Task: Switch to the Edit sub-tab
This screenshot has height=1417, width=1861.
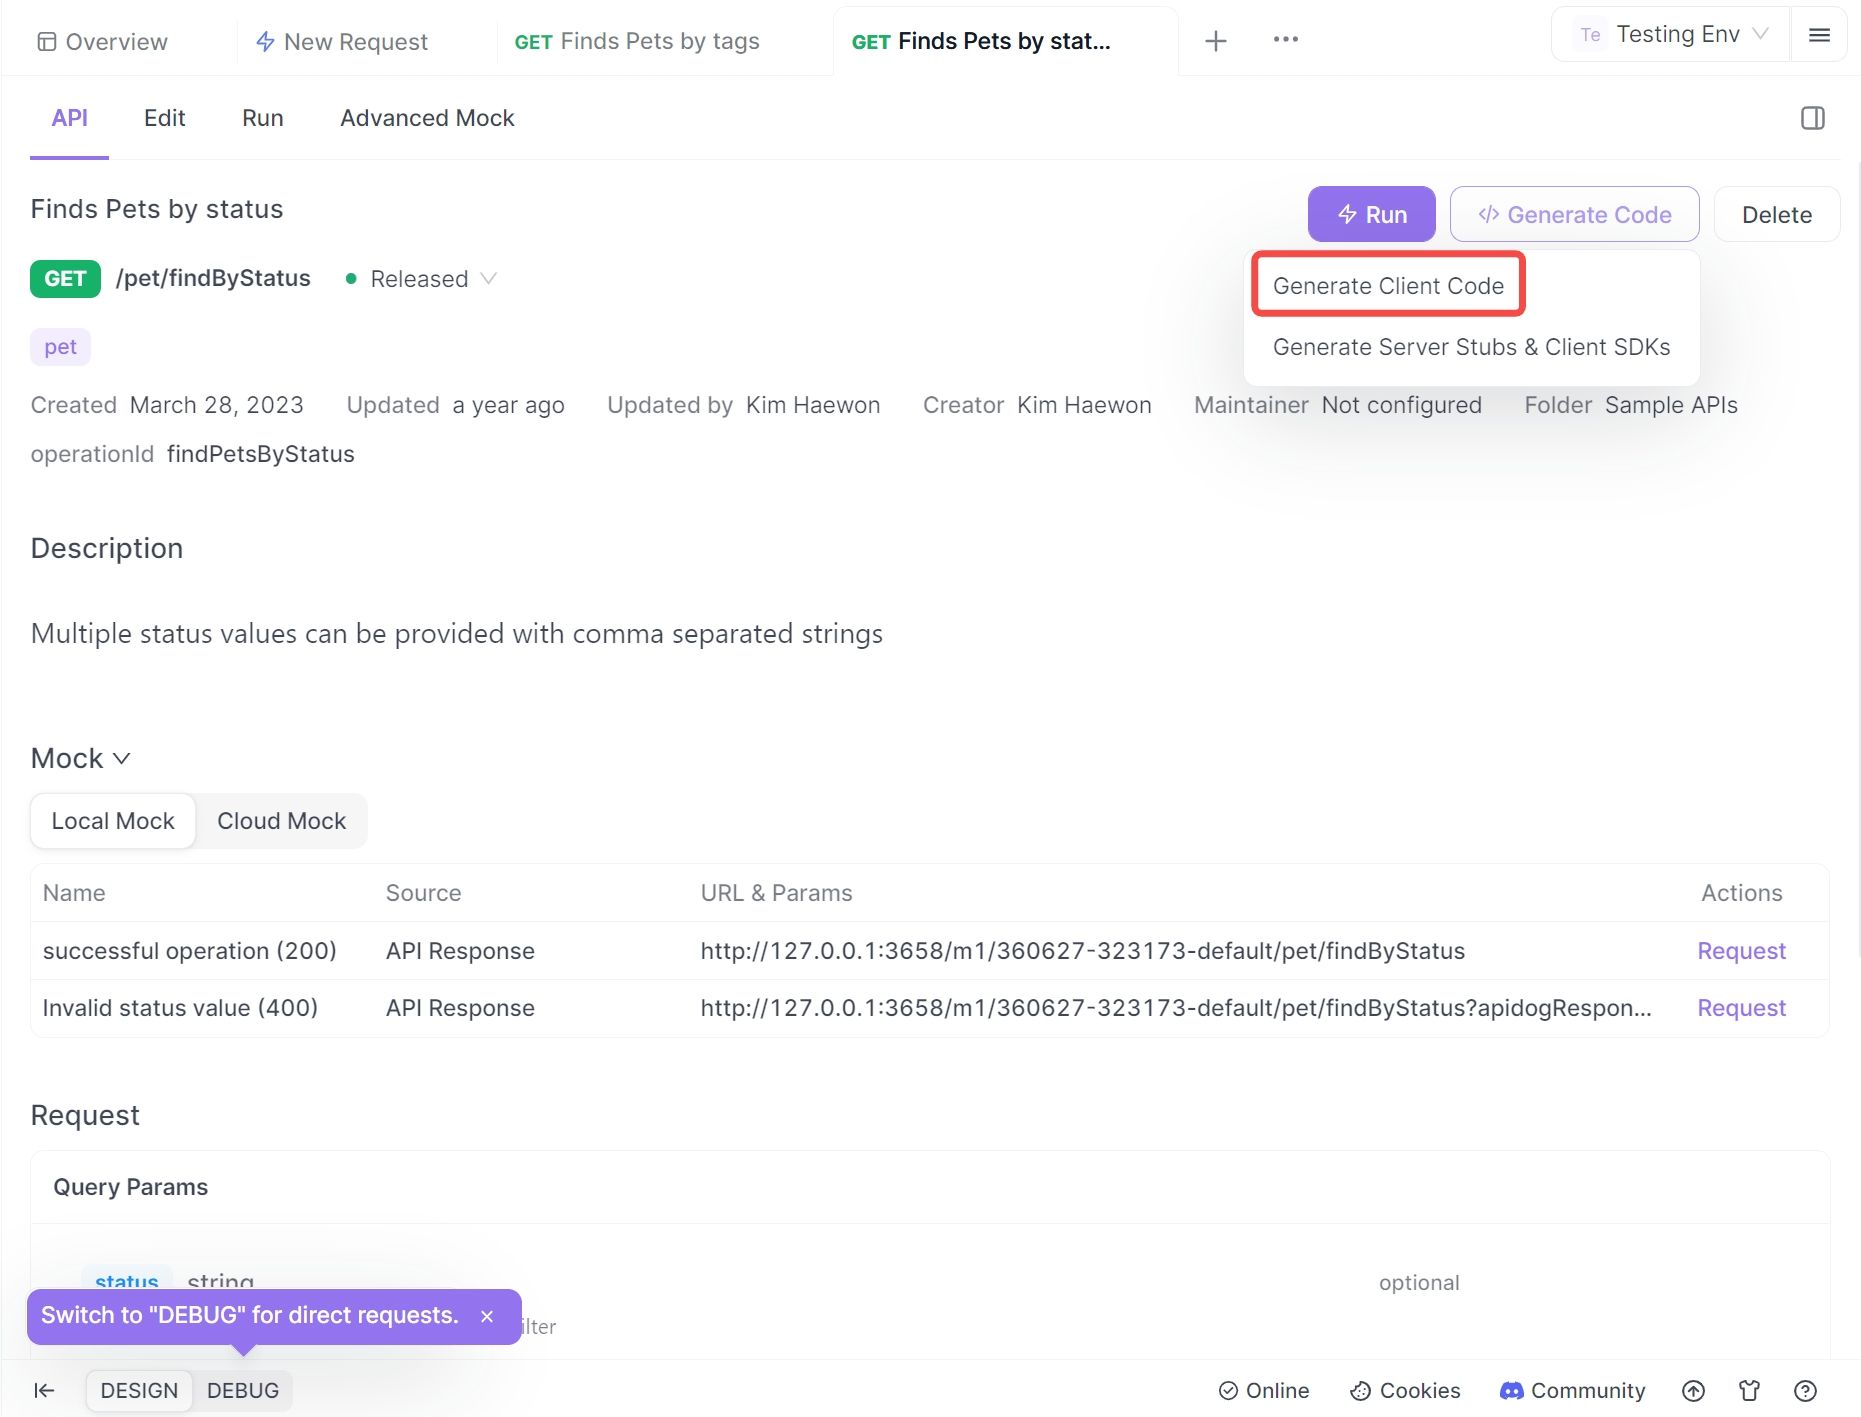Action: tap(164, 118)
